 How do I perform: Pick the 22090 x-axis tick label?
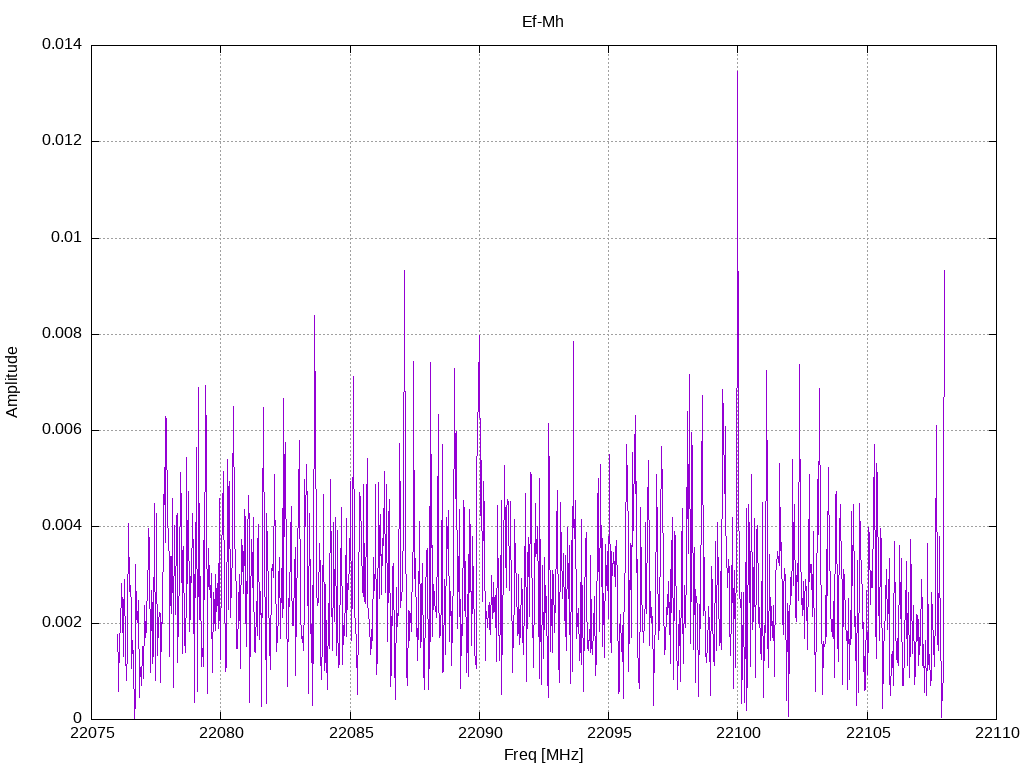click(x=479, y=734)
